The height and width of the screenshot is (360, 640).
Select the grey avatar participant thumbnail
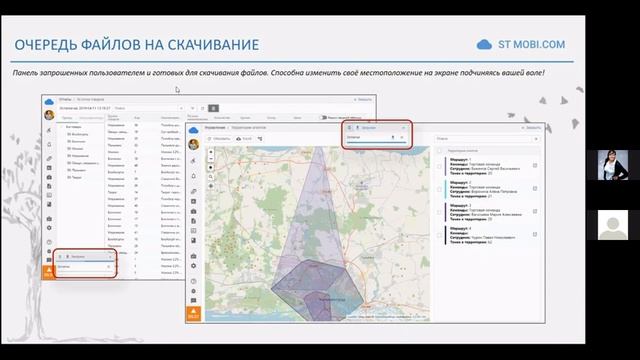(613, 225)
